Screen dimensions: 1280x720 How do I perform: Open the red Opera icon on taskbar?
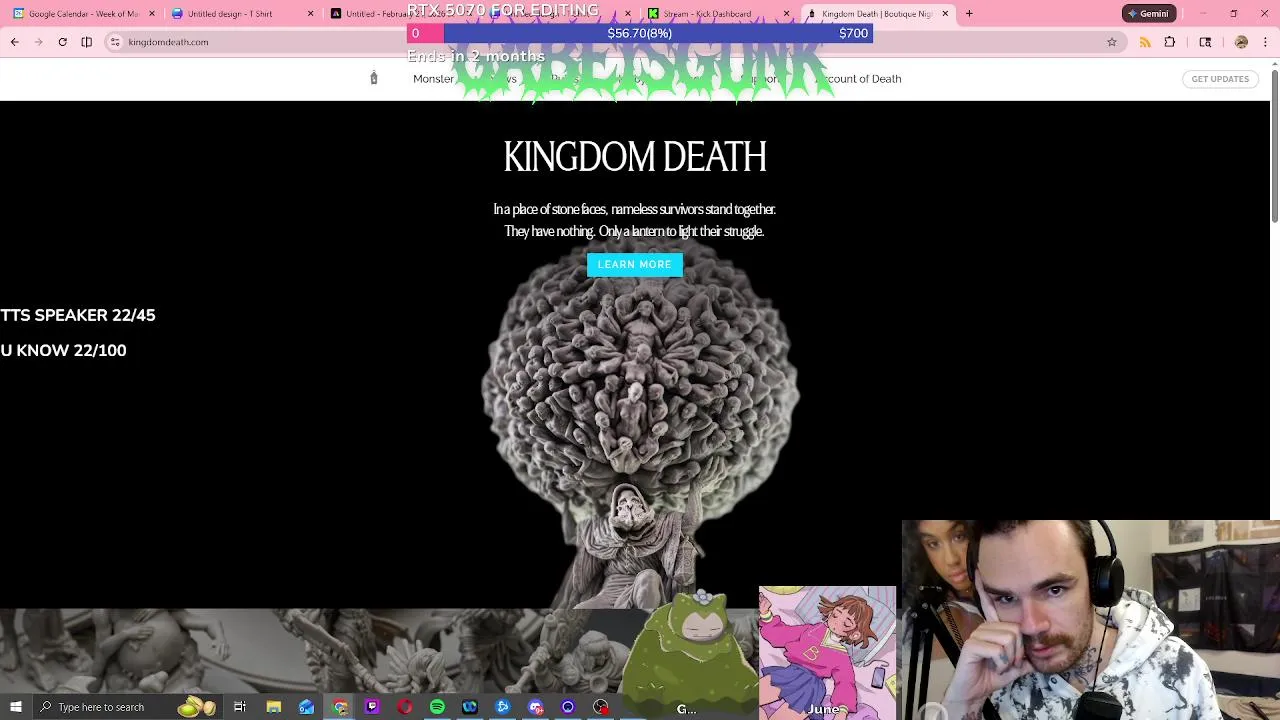[x=405, y=707]
